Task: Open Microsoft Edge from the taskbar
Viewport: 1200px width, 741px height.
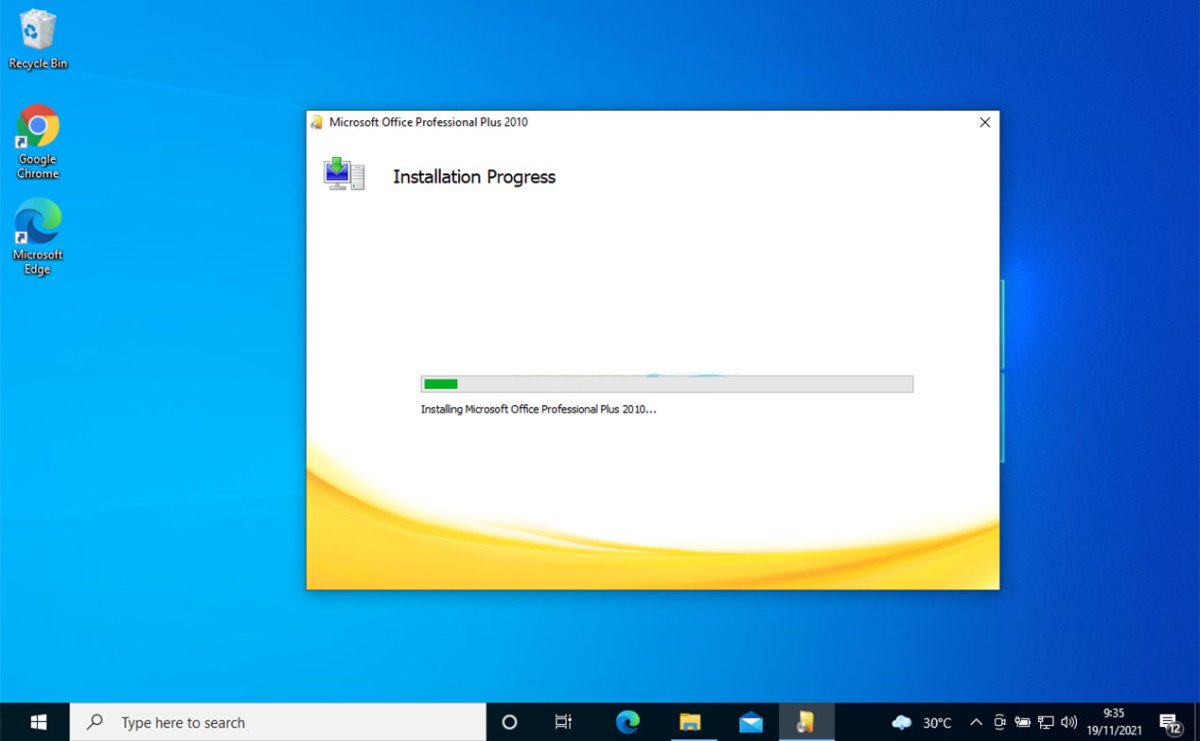Action: point(627,722)
